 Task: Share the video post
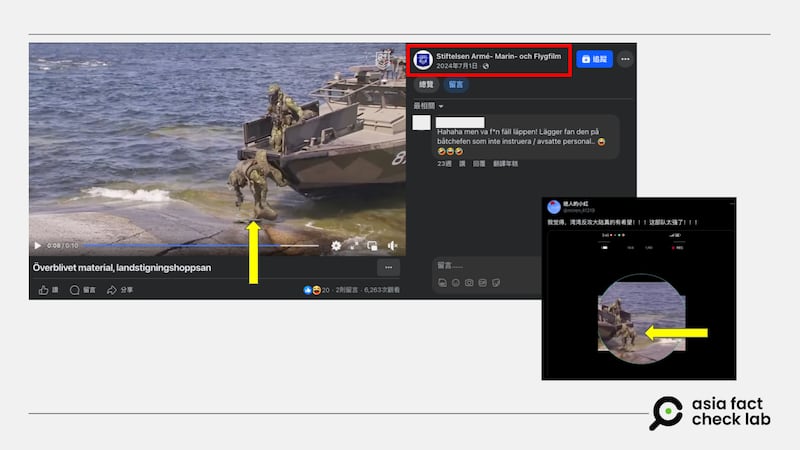coord(120,289)
